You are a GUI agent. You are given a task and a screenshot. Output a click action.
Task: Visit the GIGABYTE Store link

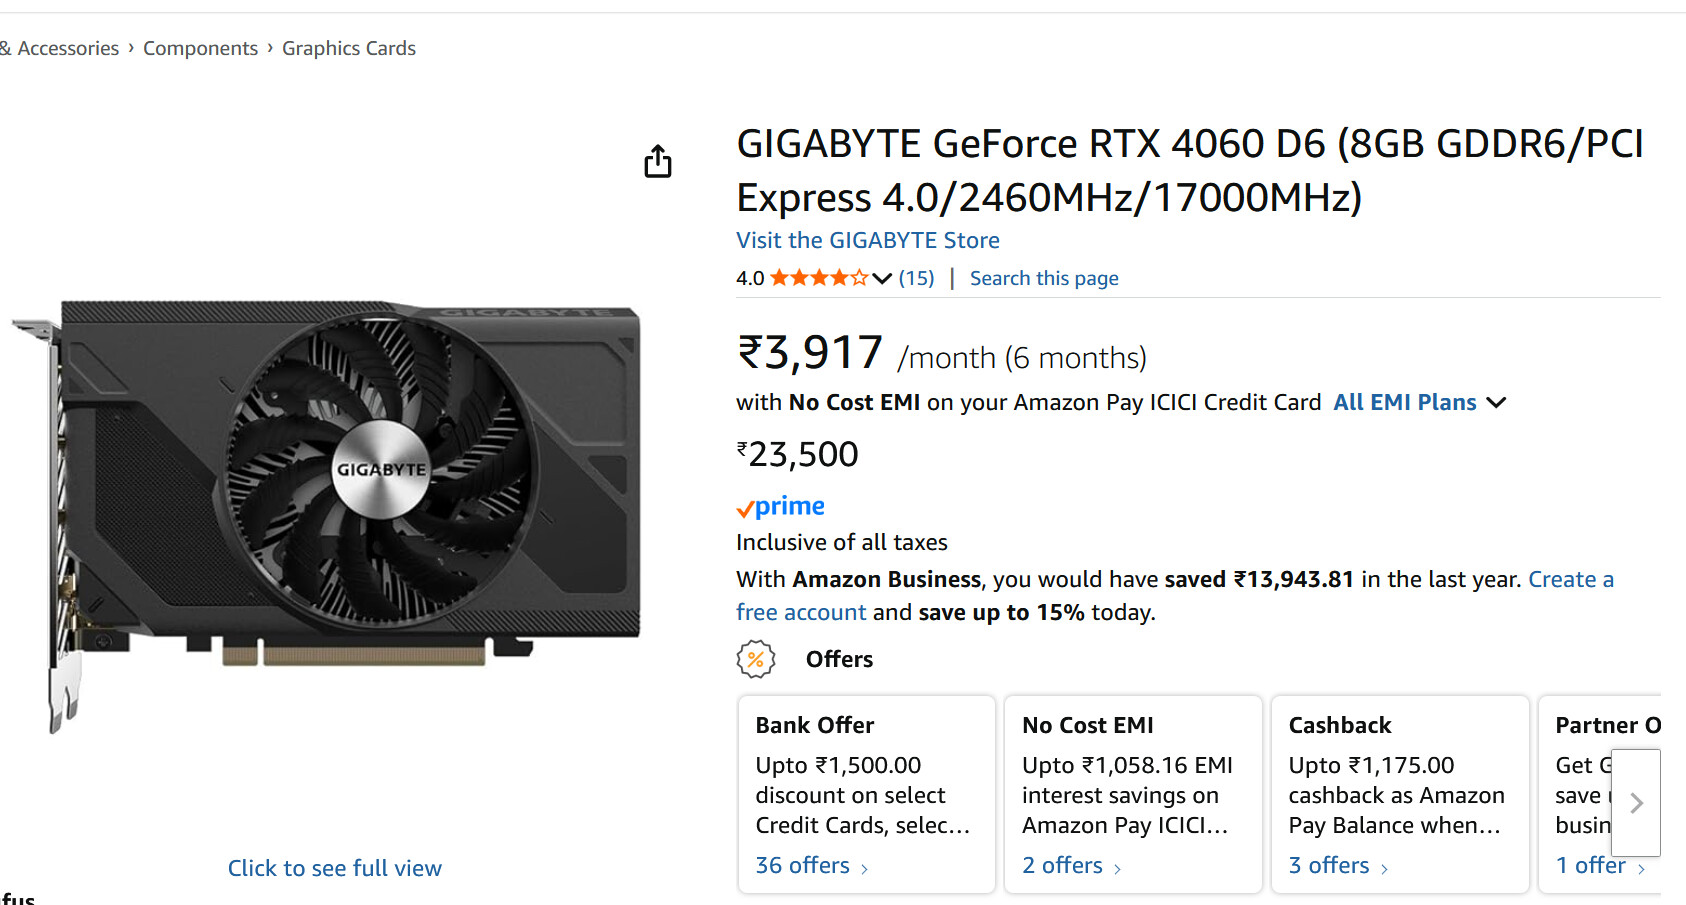coord(868,240)
